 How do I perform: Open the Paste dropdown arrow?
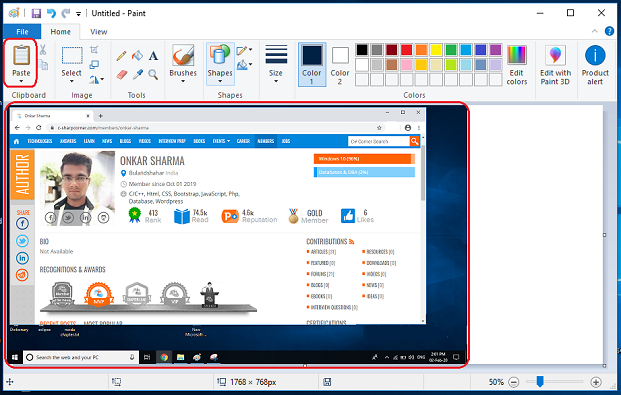point(21,81)
